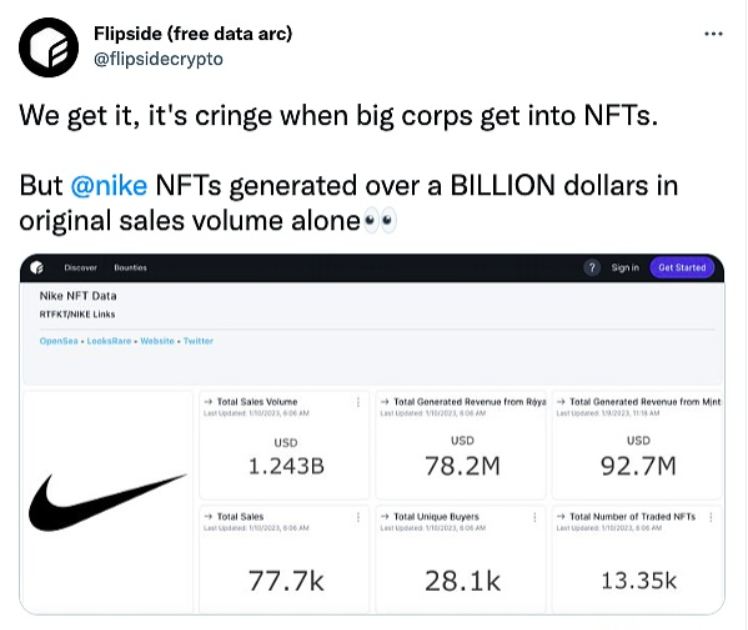Open Total Sales card kebab menu
This screenshot has height=630, width=748.
pyautogui.click(x=358, y=517)
